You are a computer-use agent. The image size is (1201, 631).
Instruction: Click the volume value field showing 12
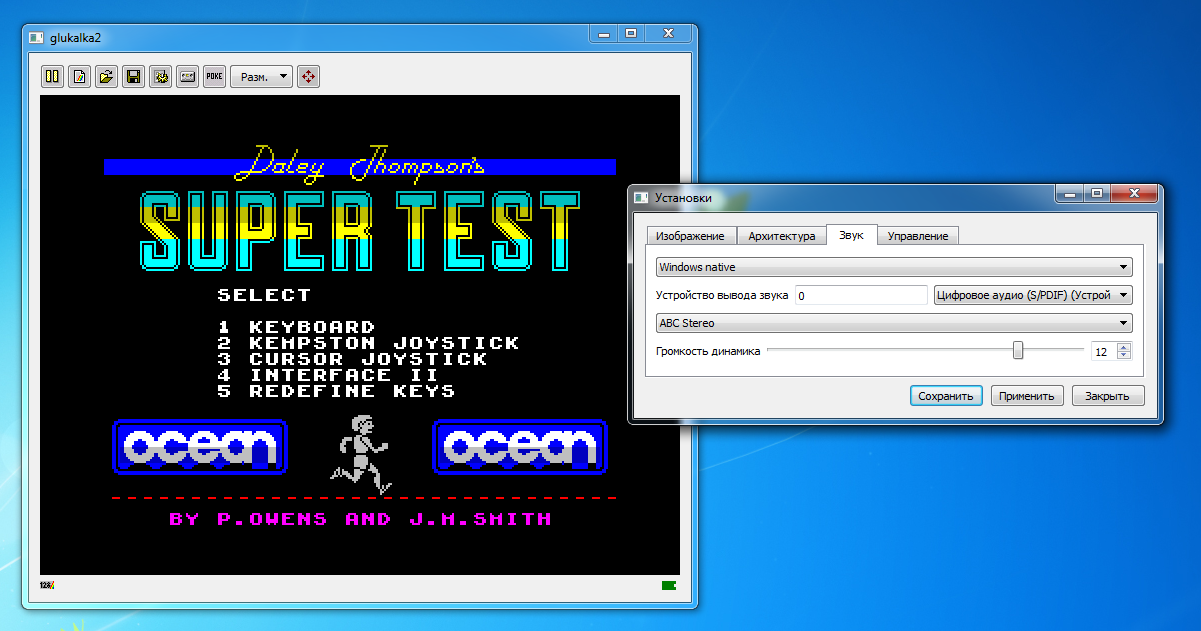click(1103, 351)
